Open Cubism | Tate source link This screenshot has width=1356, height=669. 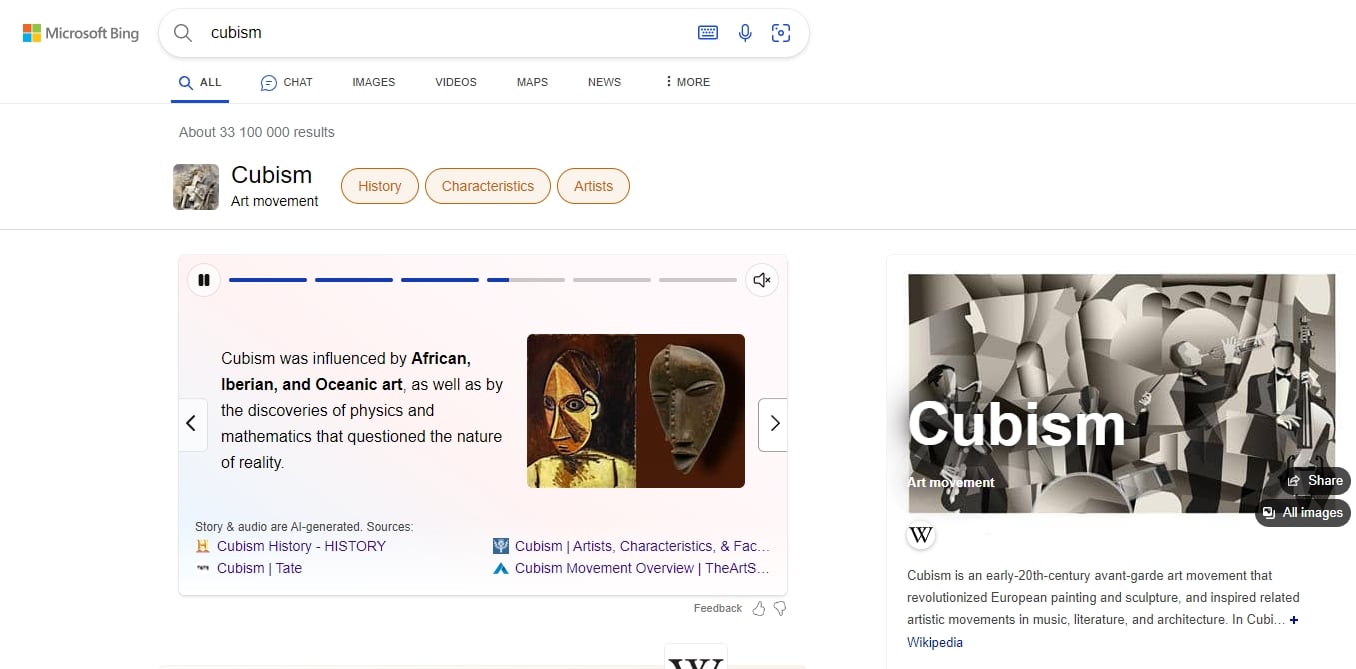pyautogui.click(x=259, y=568)
